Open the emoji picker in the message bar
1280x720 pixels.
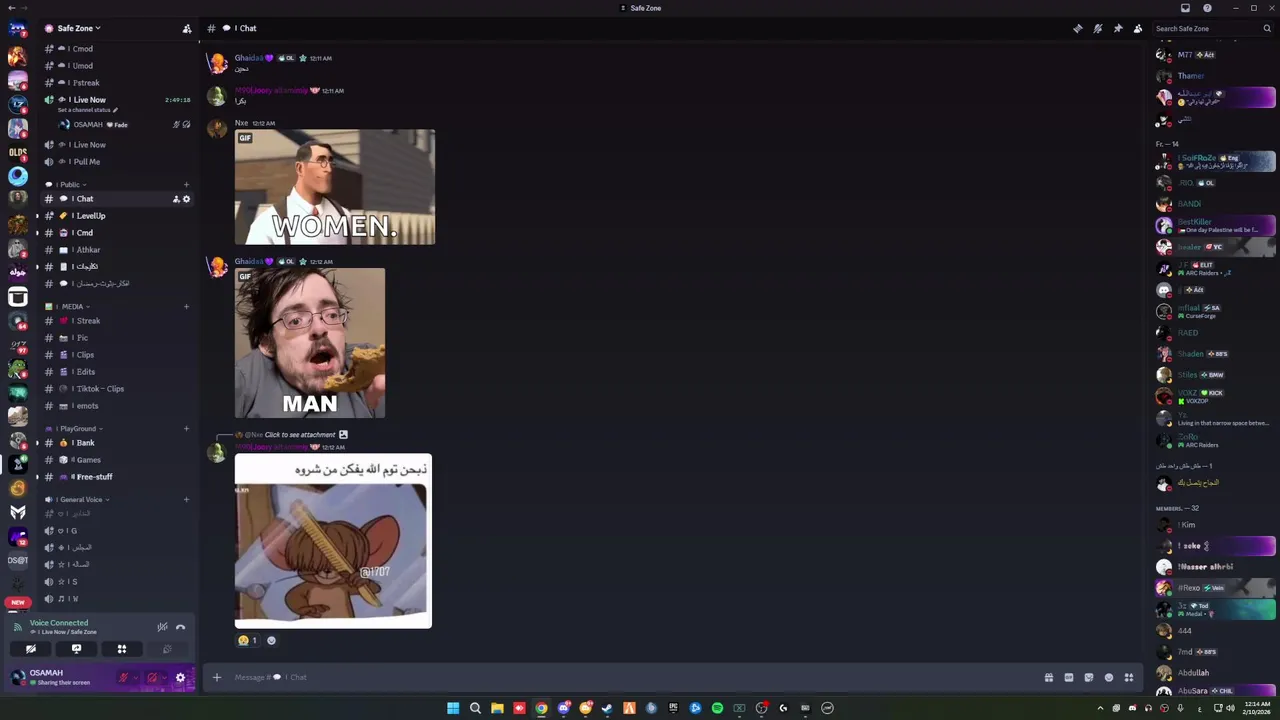pos(1108,677)
